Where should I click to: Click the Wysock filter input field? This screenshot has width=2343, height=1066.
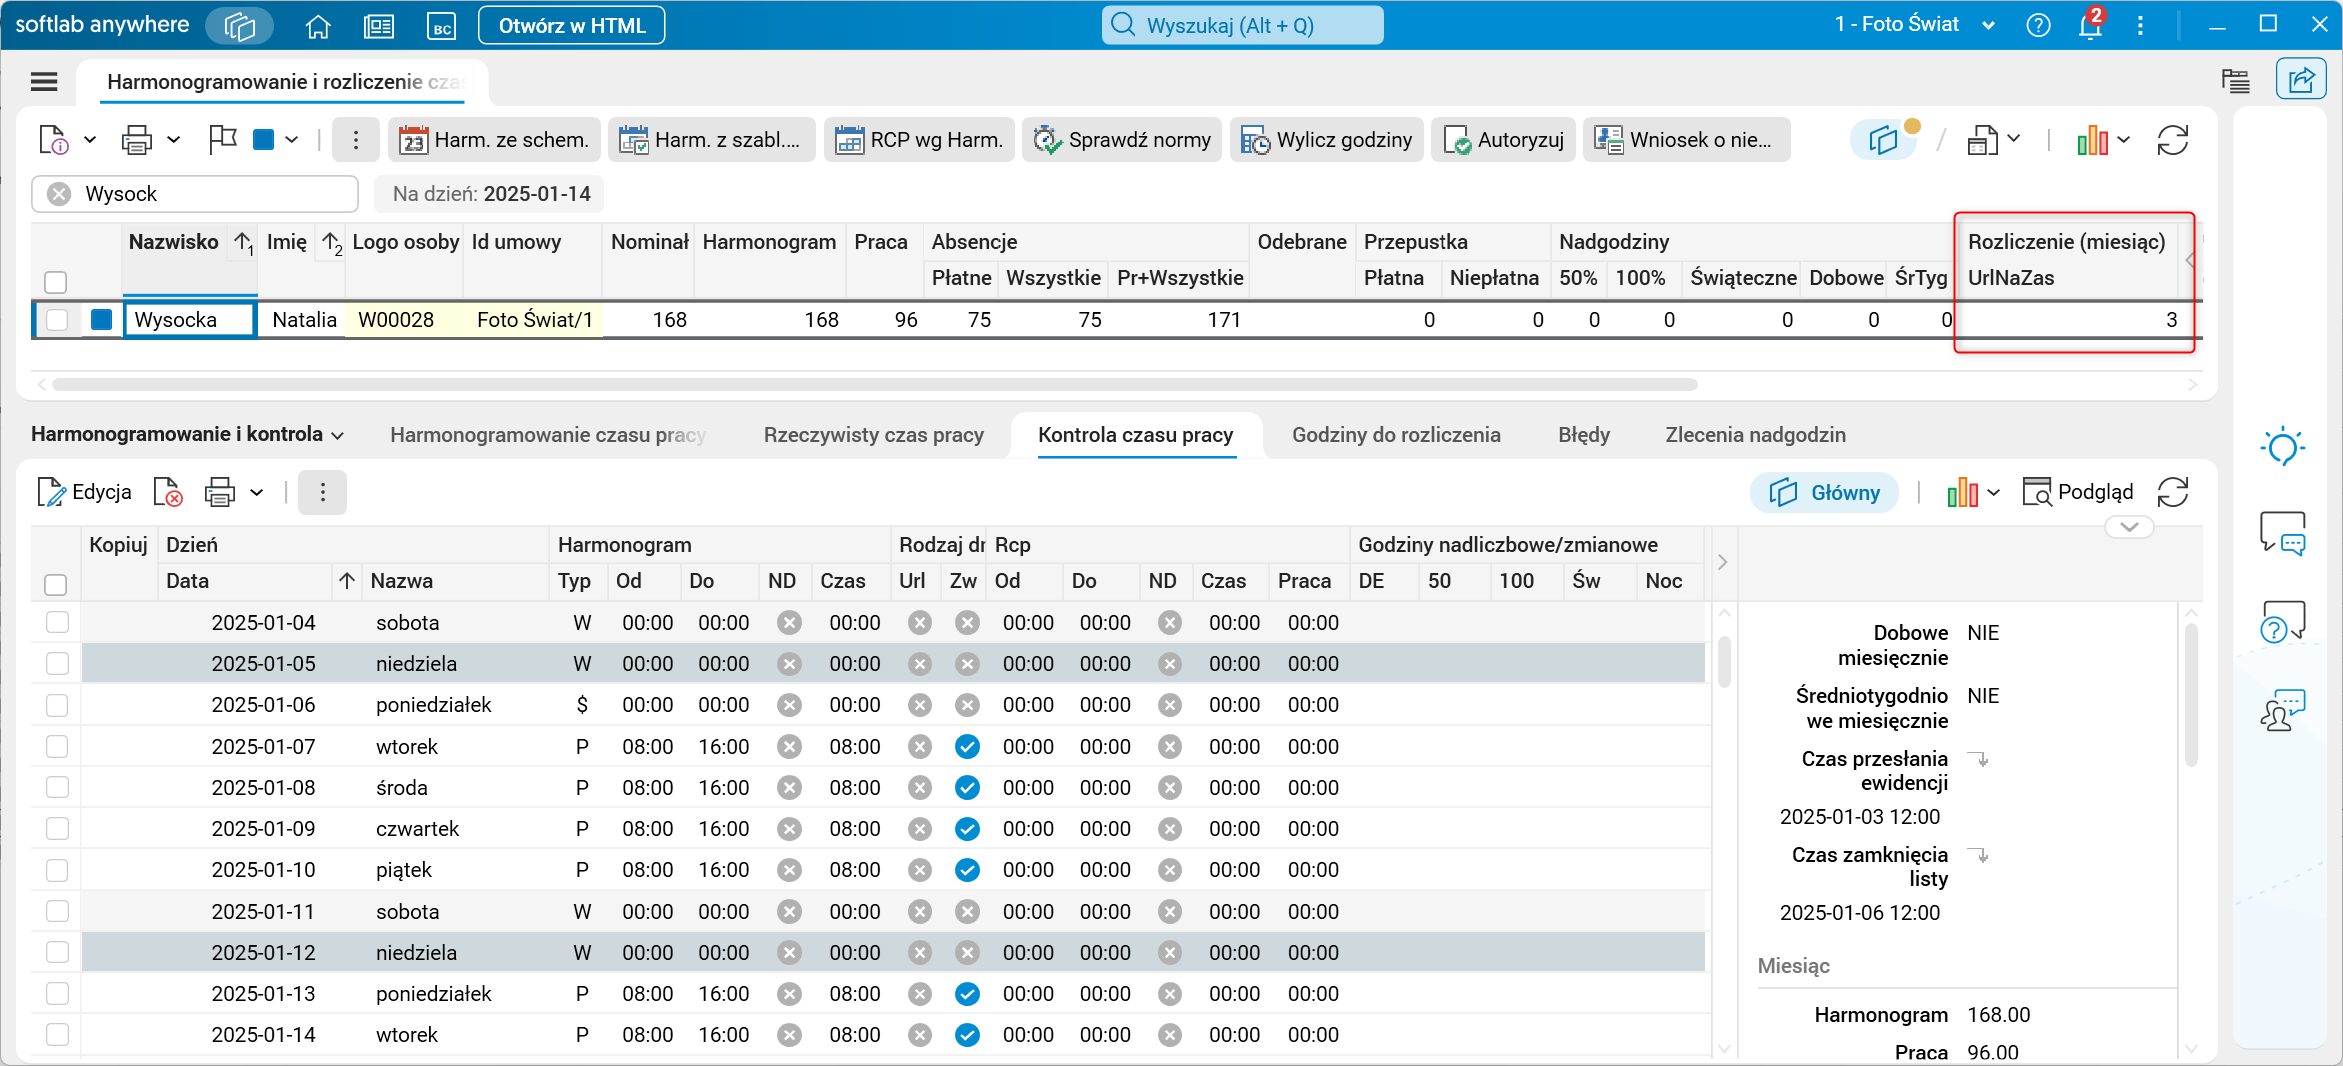coord(195,194)
